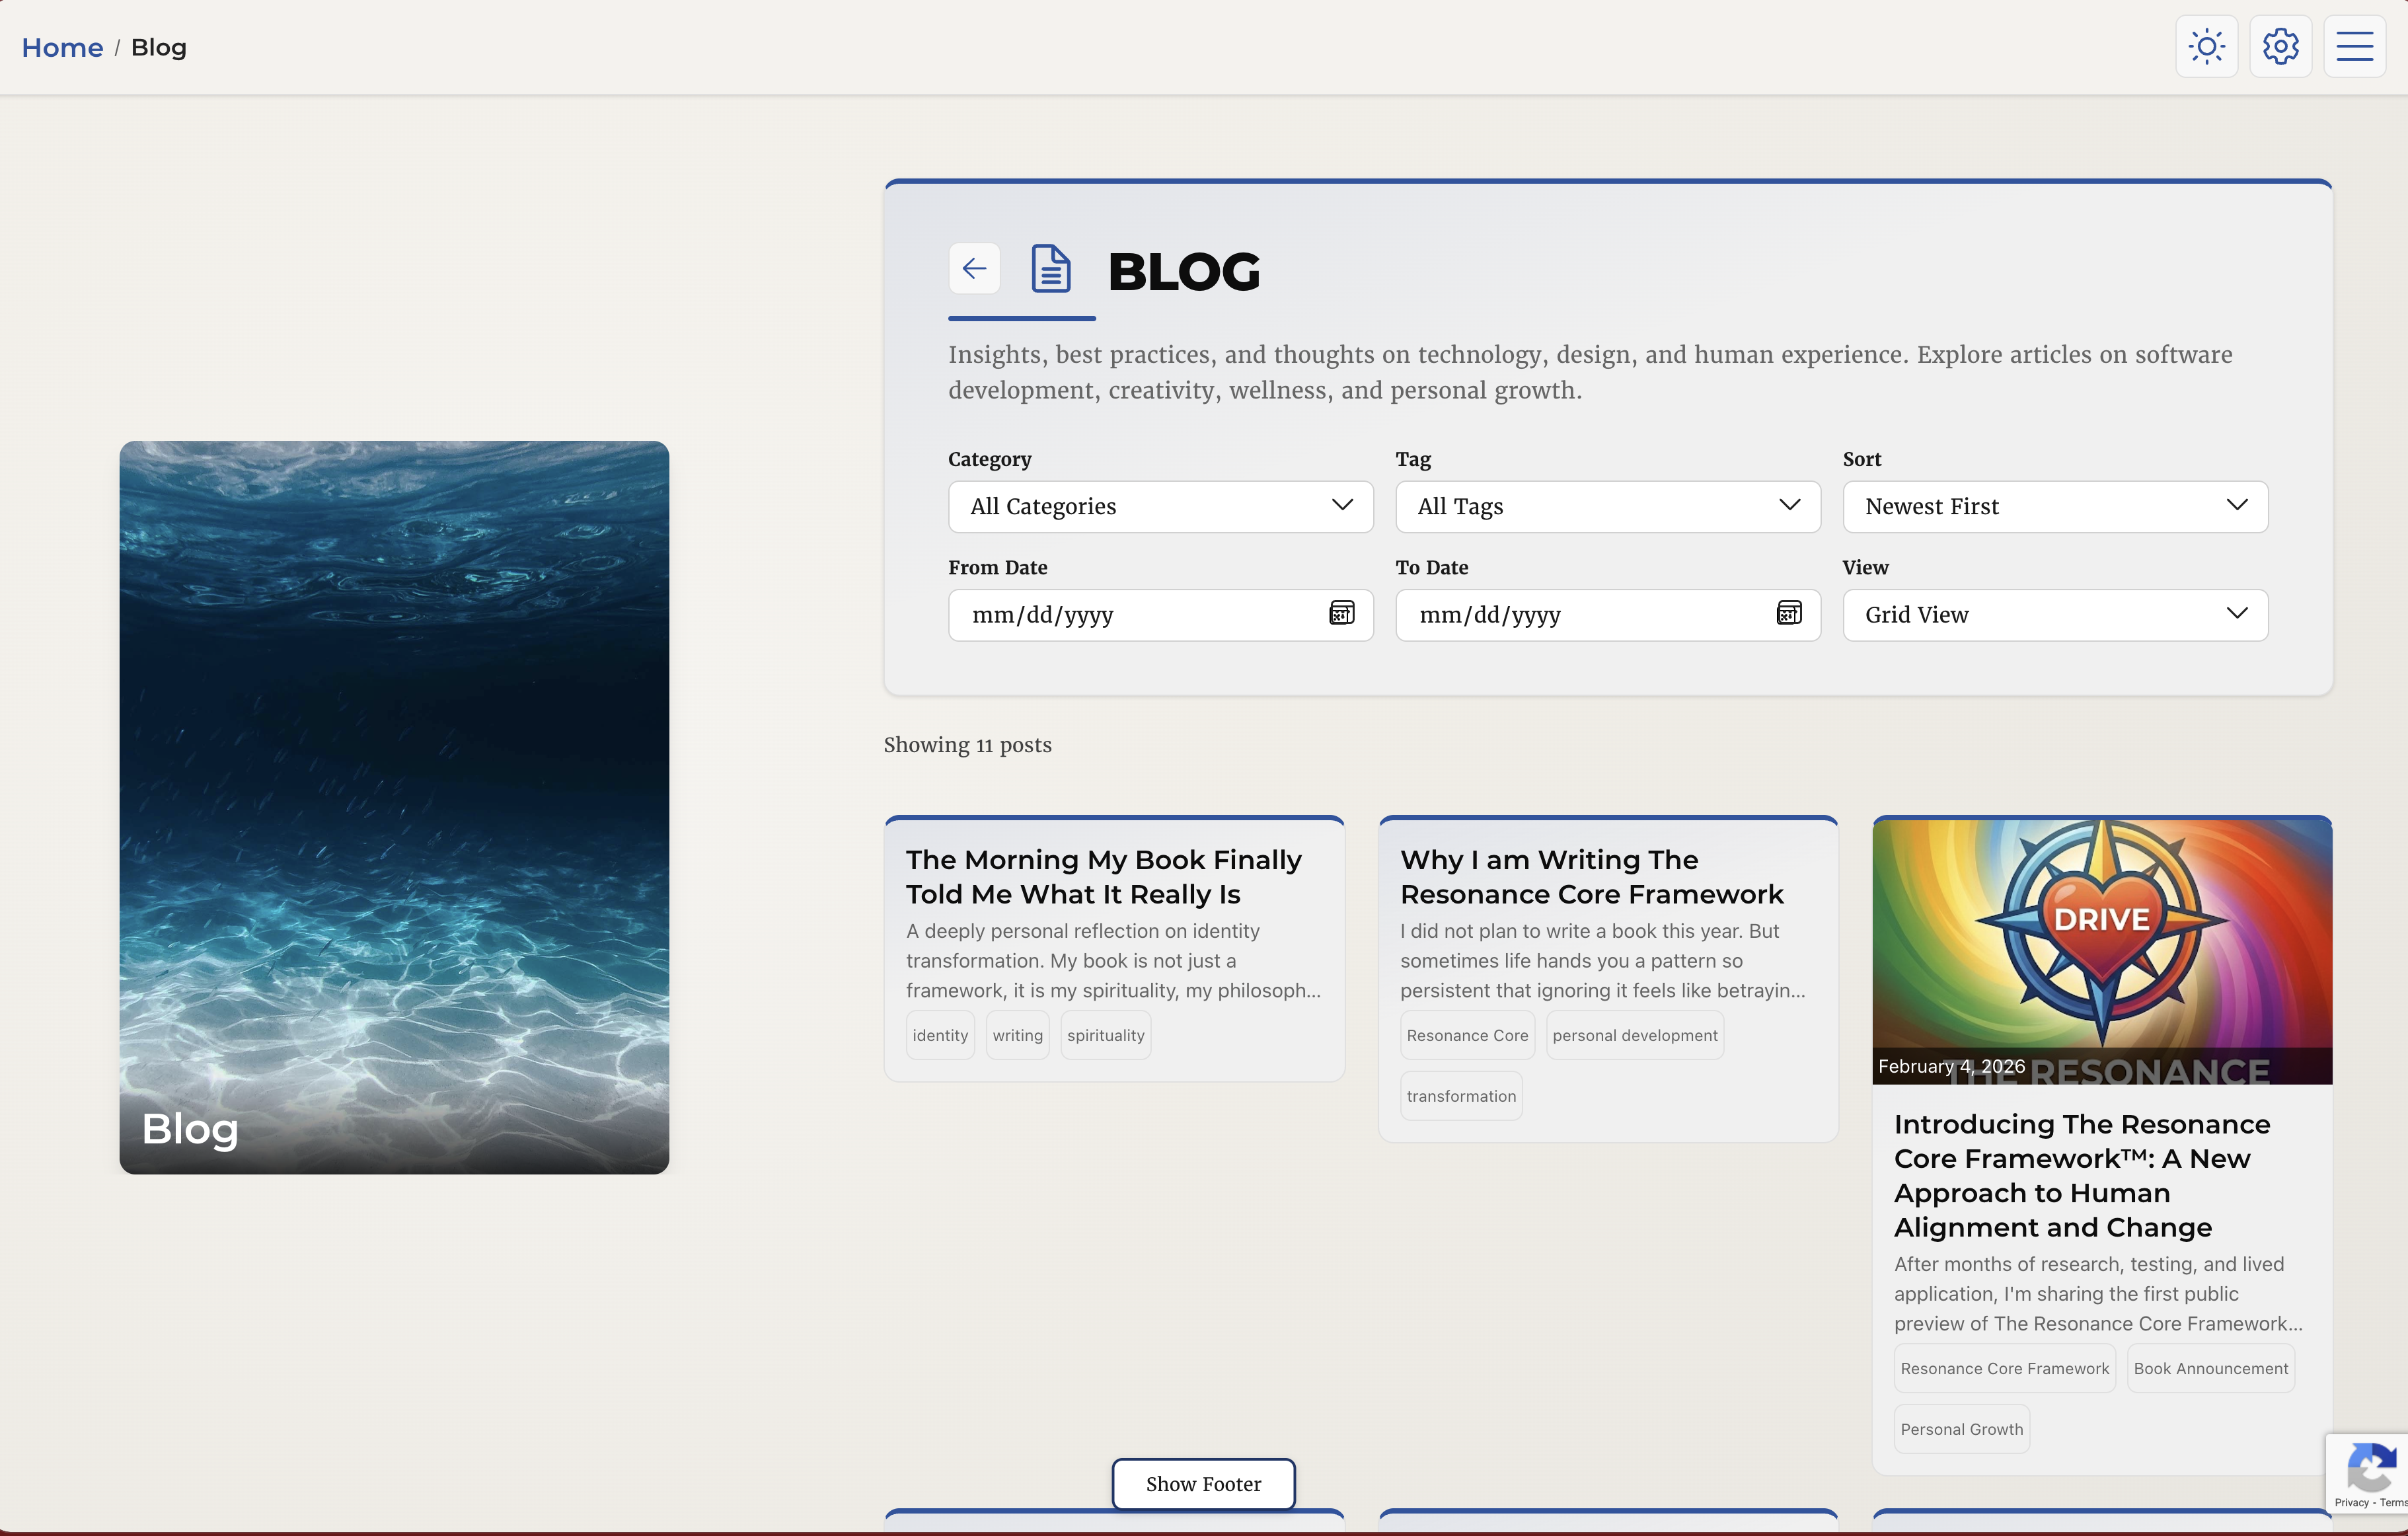Go to Home breadcrumb link
Image resolution: width=2408 pixels, height=1536 pixels.
[62, 47]
